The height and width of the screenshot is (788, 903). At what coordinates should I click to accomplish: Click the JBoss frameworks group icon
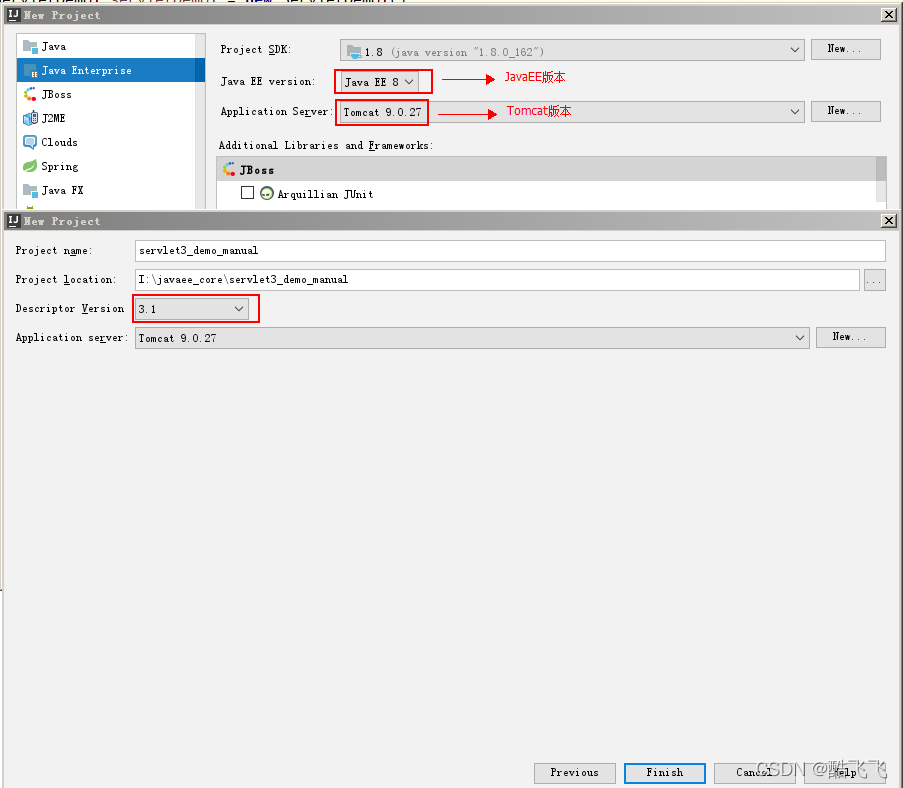pos(229,169)
